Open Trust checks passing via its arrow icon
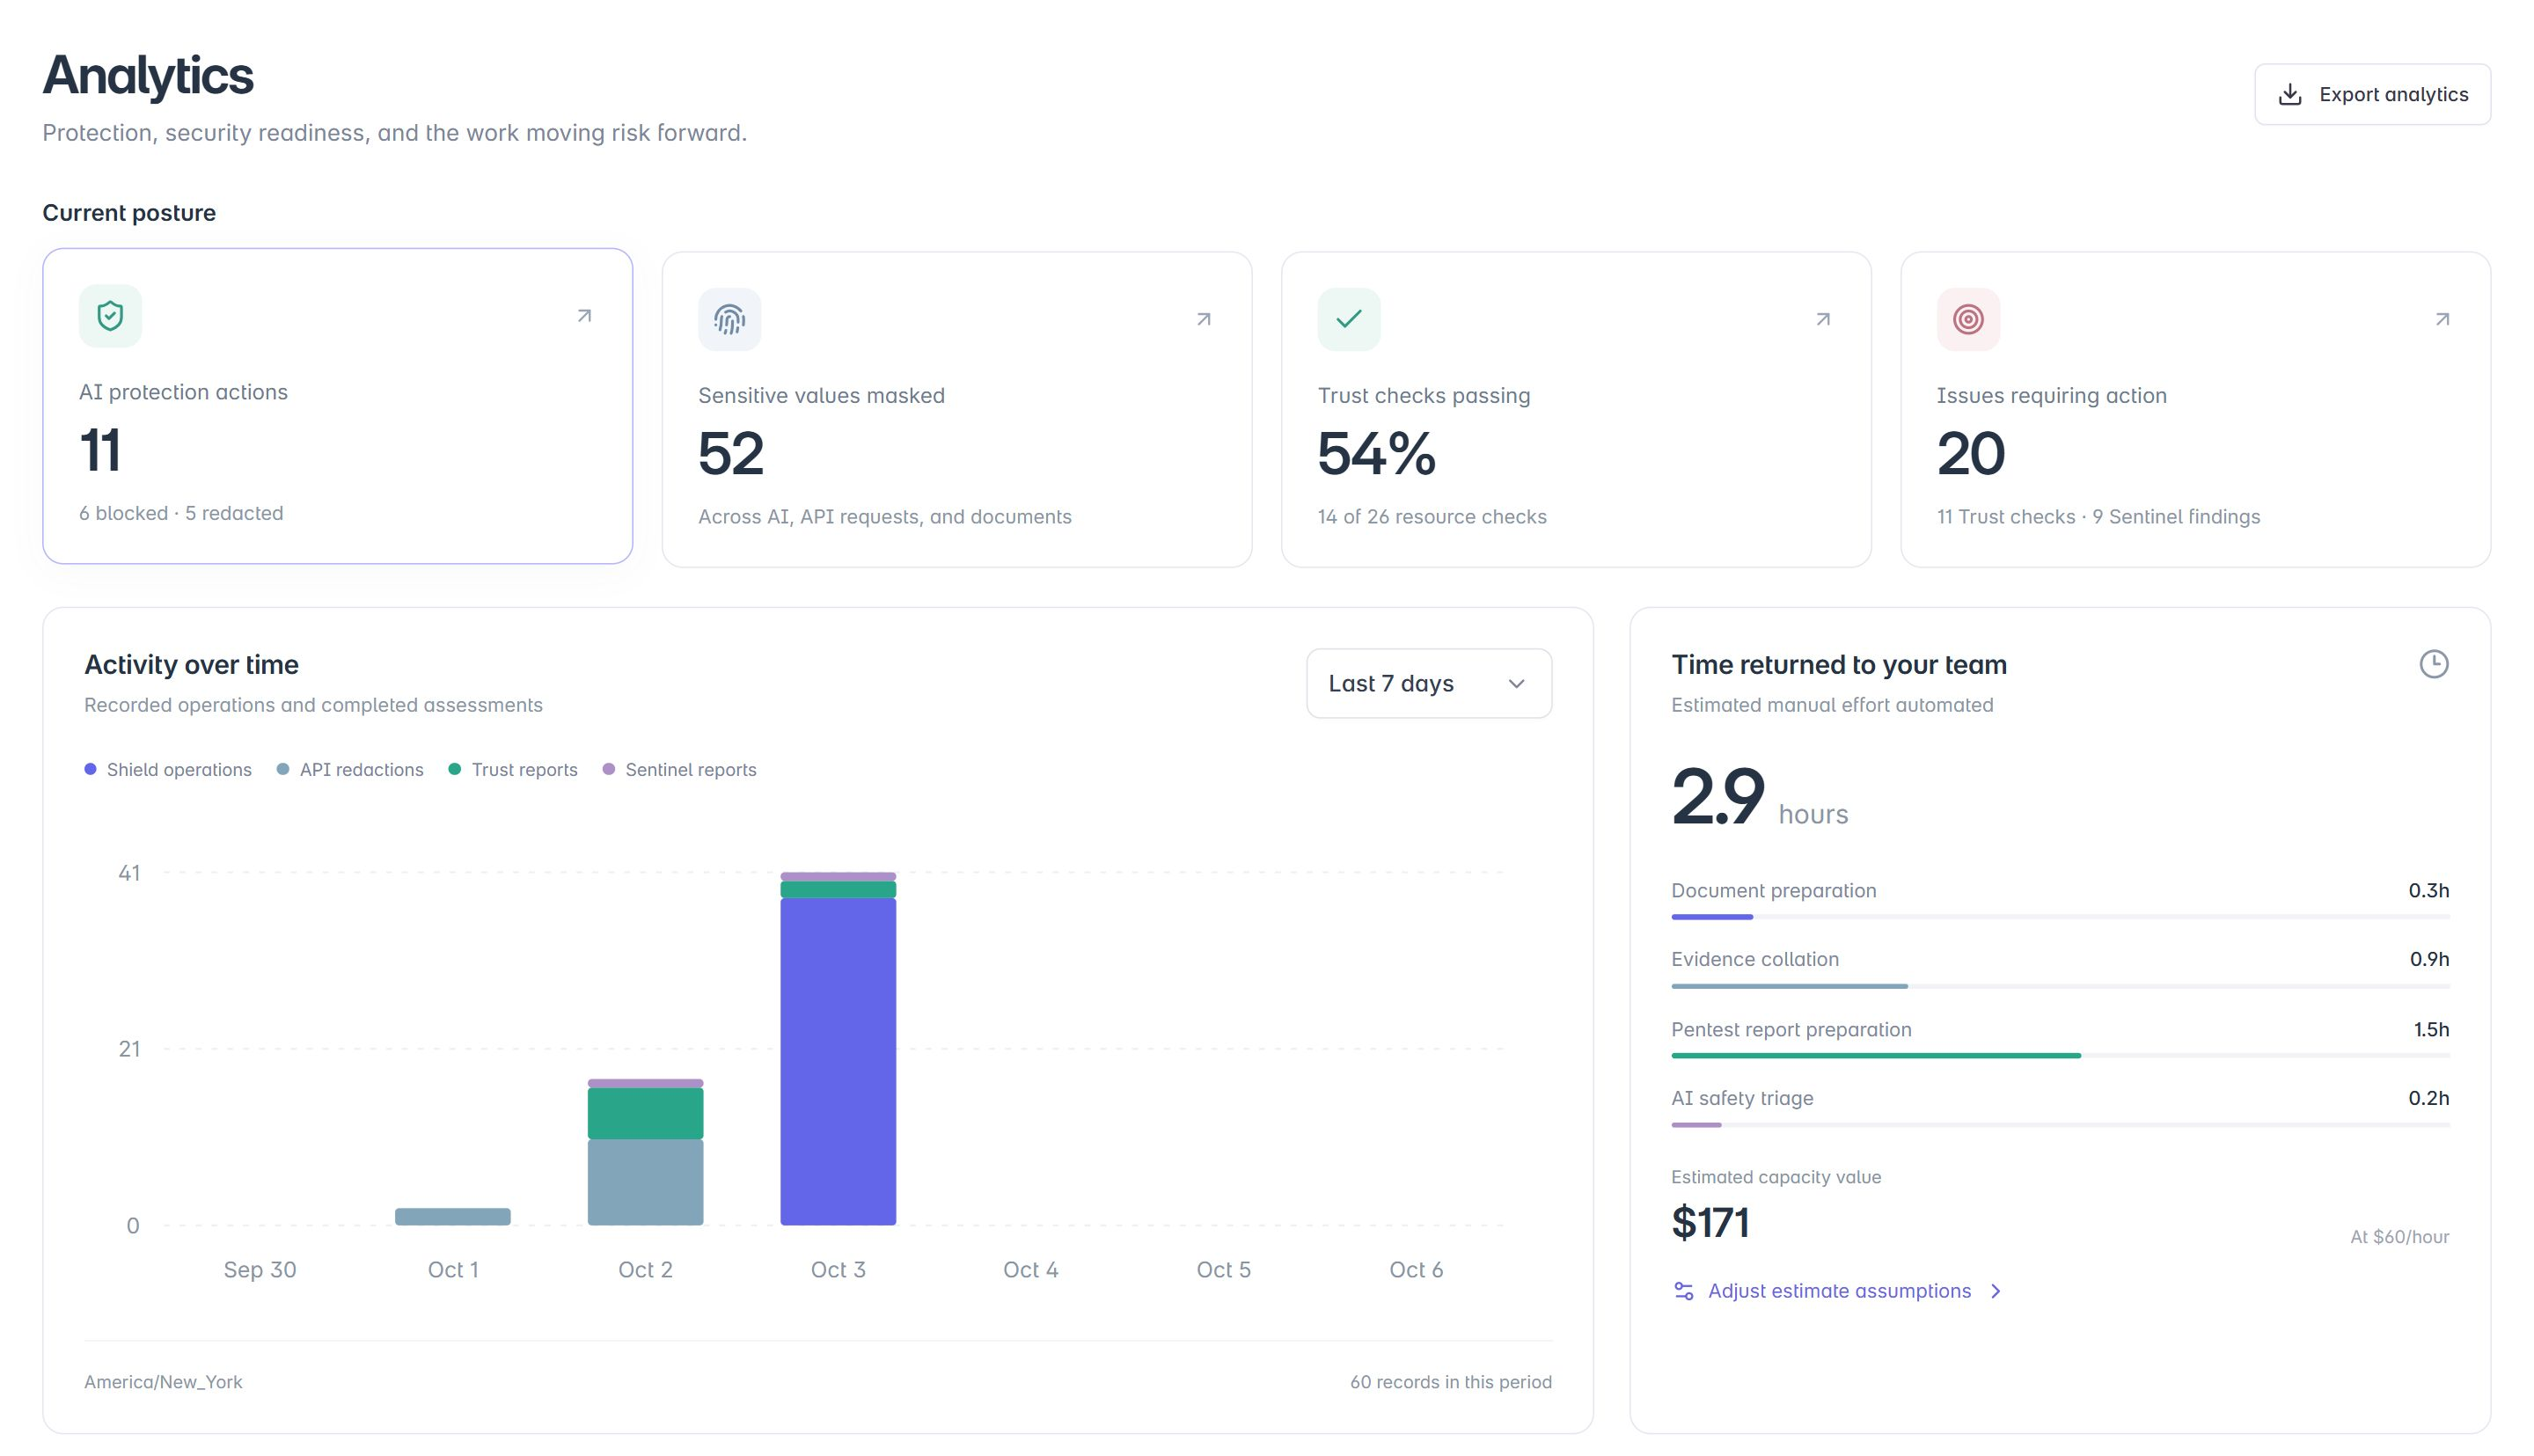 1822,319
